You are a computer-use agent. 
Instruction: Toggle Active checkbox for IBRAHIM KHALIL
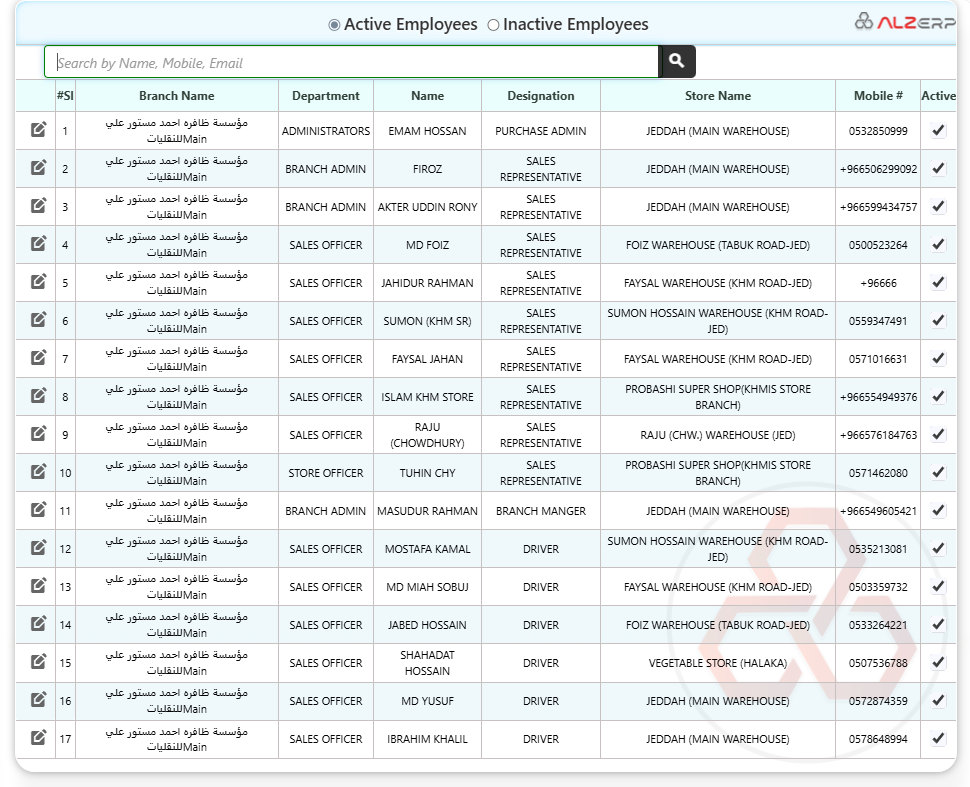point(938,738)
